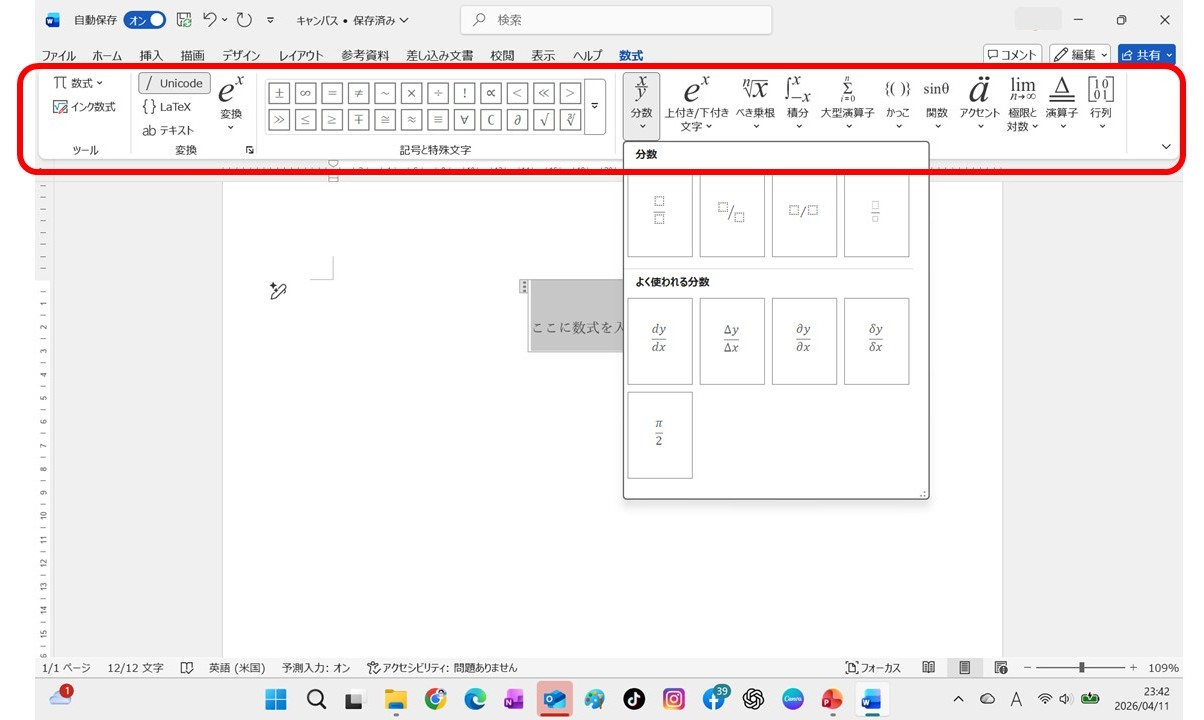
Task: Switch to the 校閲 review tab
Action: coord(502,56)
